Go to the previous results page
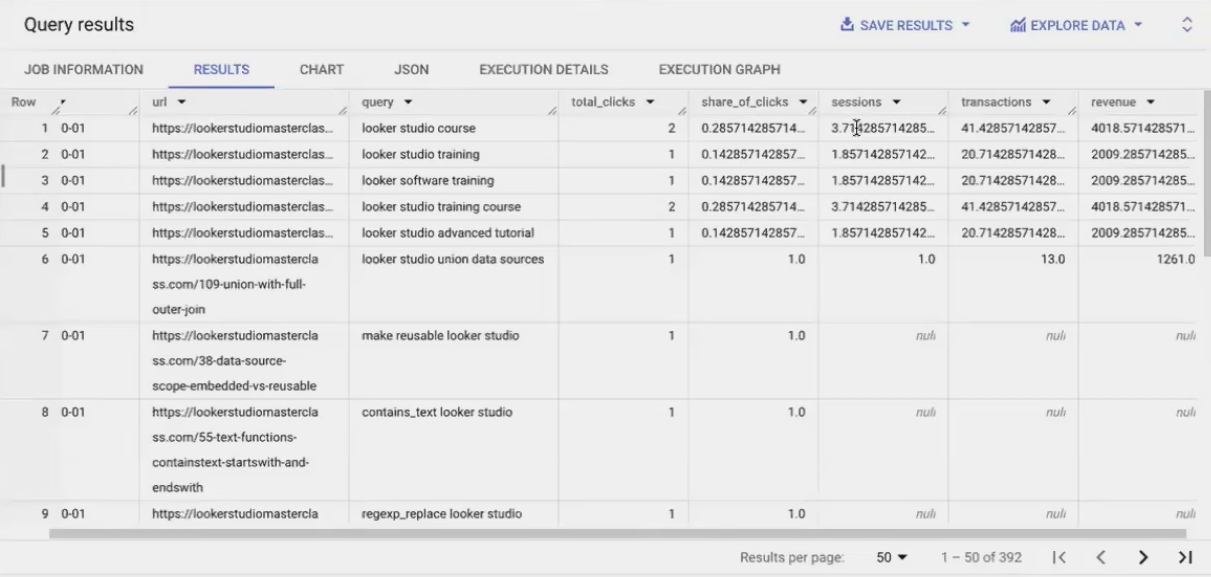1211x577 pixels. point(1101,557)
